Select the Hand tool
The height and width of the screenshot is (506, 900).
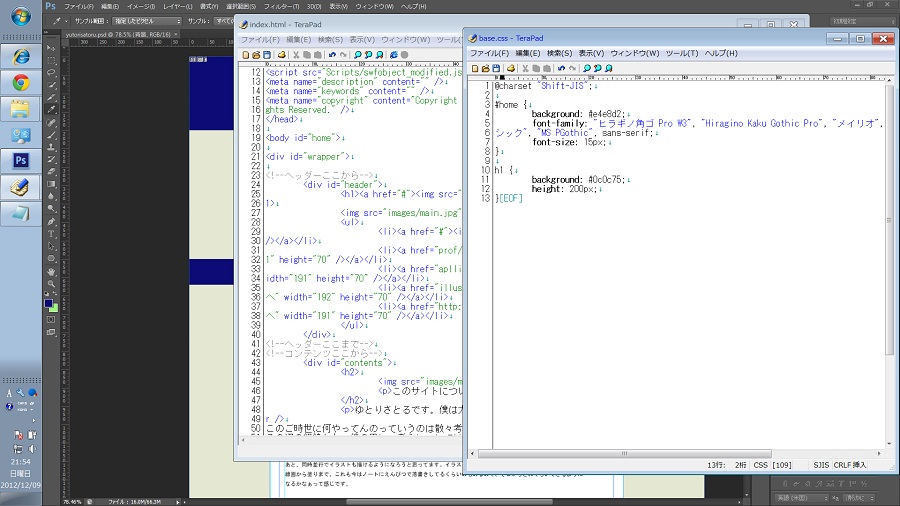(x=51, y=271)
